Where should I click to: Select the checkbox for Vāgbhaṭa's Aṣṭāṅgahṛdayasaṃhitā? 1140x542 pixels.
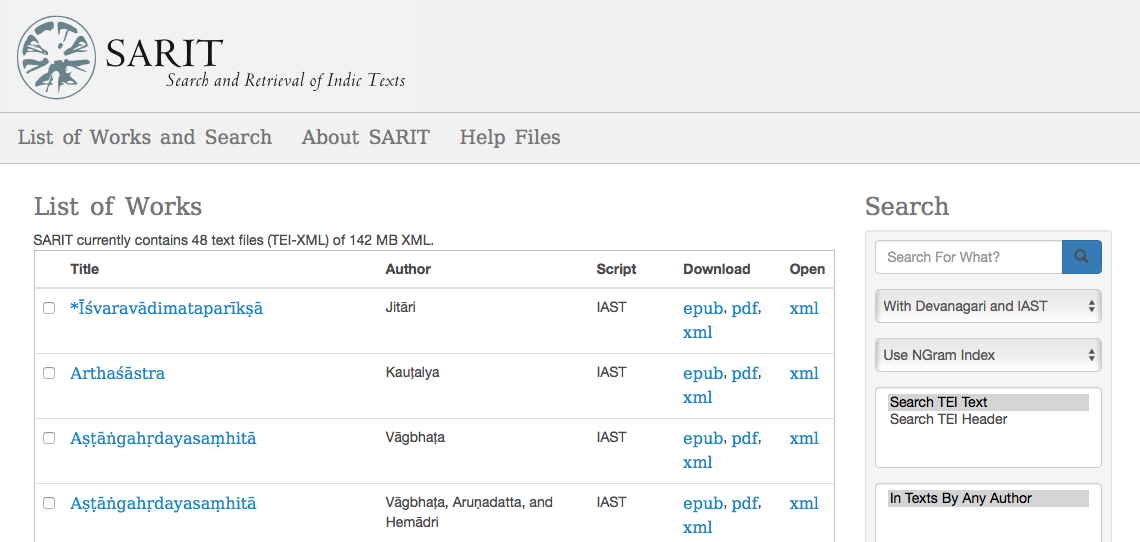(49, 438)
